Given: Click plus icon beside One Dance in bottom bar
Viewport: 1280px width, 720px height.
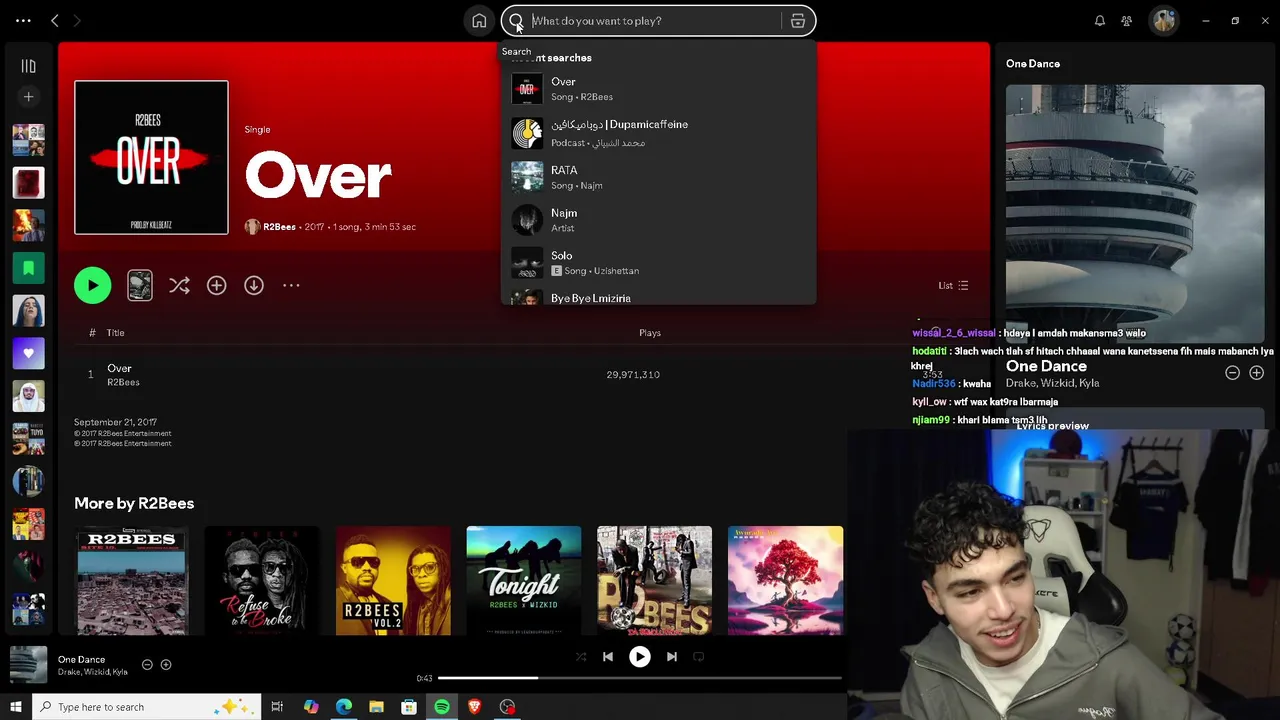Looking at the screenshot, I should pos(166,664).
